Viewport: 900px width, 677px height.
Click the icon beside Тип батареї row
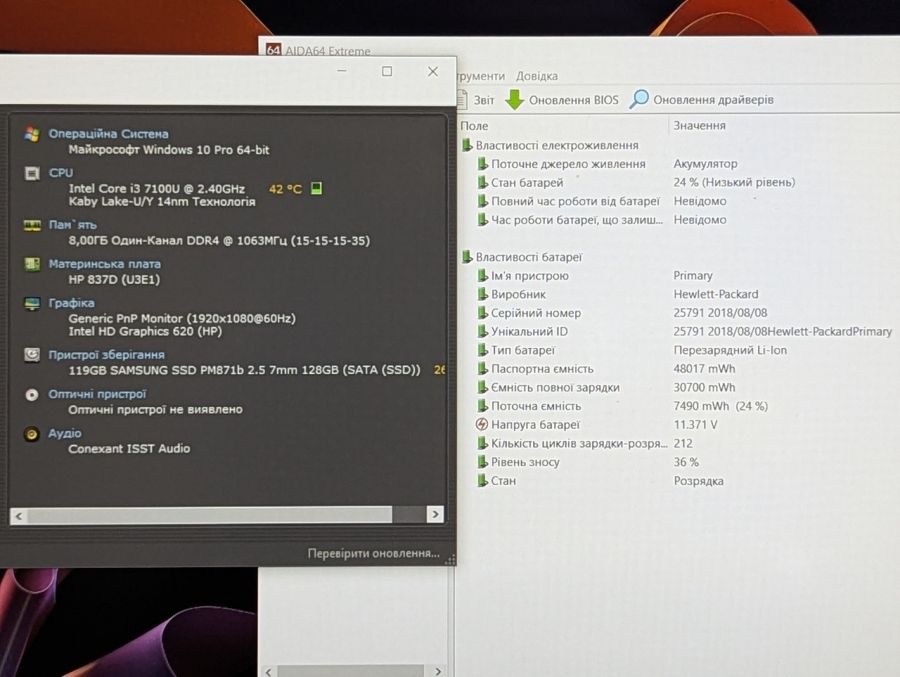coord(483,350)
